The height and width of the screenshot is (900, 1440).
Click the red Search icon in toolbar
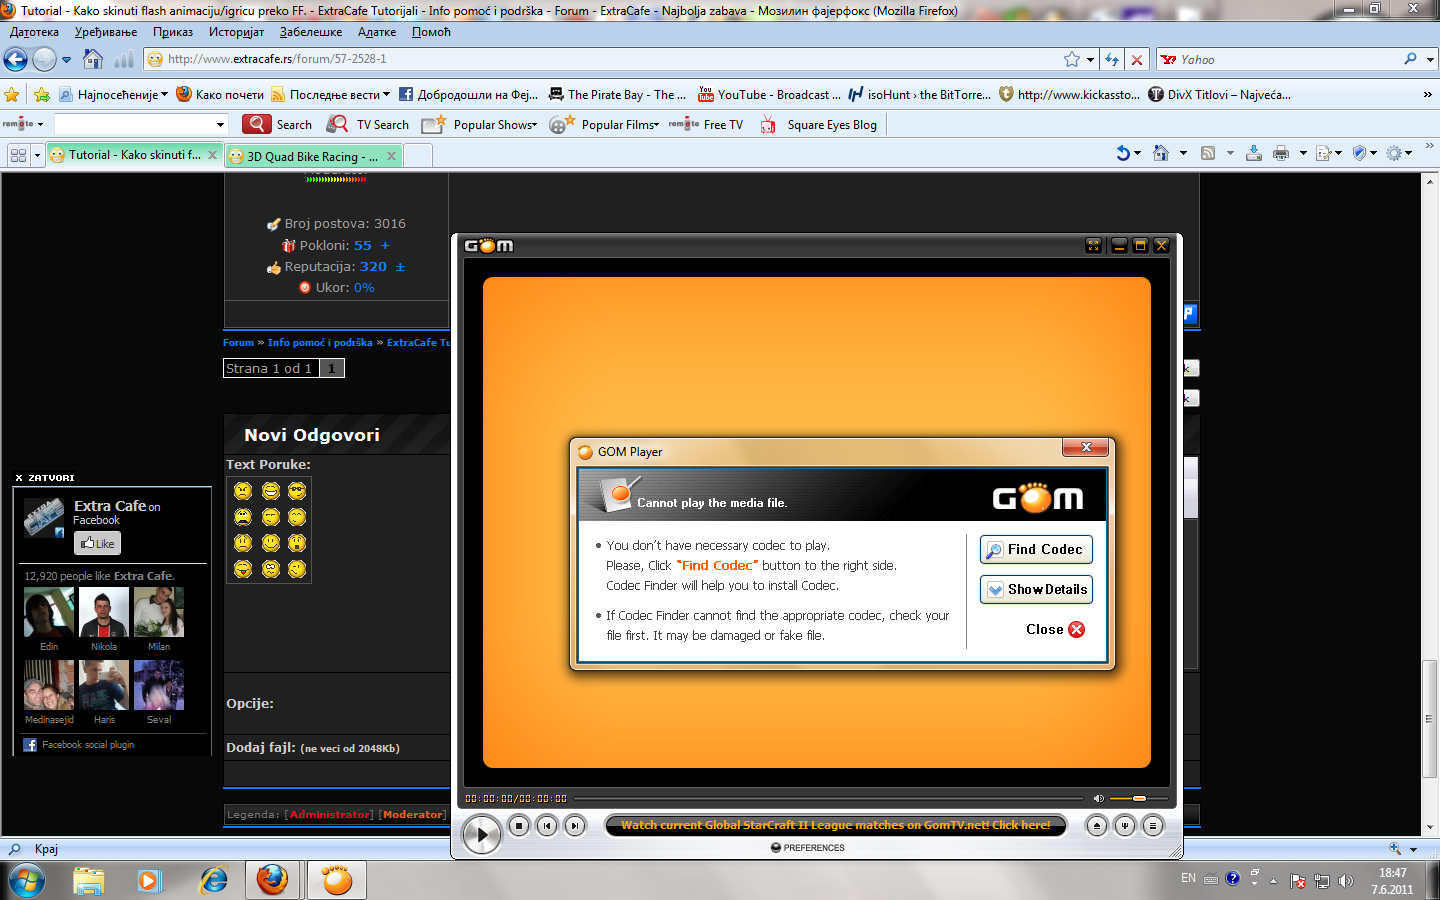257,124
